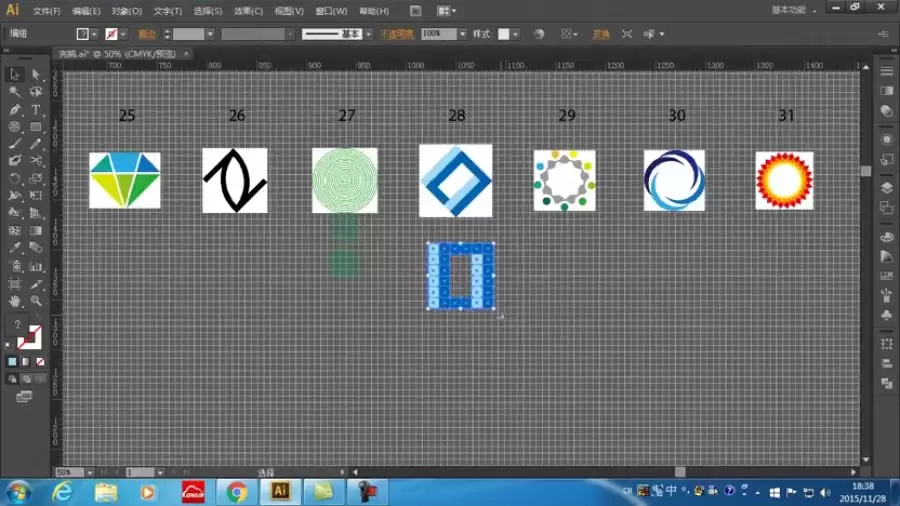Open the fill color dropdown in control bar
This screenshot has width=900, height=506.
point(94,34)
